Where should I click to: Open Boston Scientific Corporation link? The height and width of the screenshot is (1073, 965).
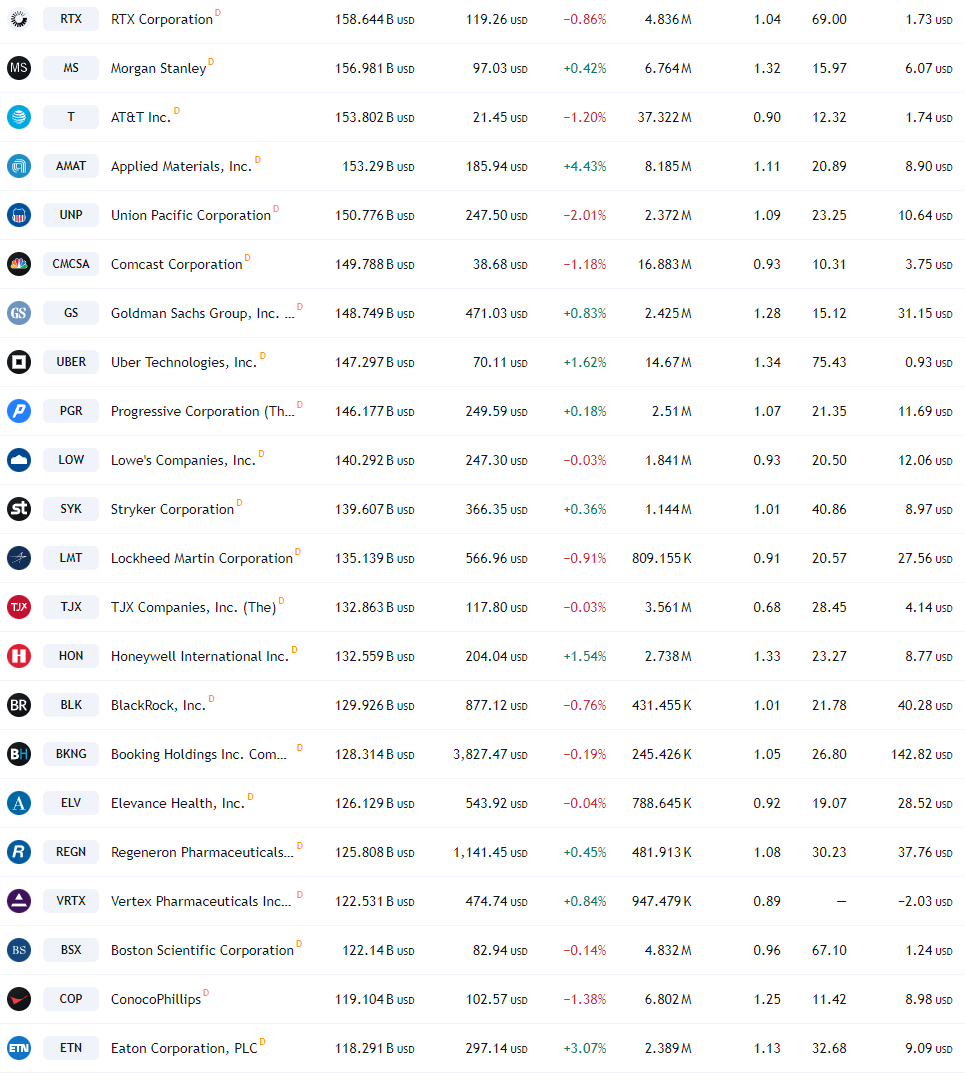pyautogui.click(x=203, y=951)
